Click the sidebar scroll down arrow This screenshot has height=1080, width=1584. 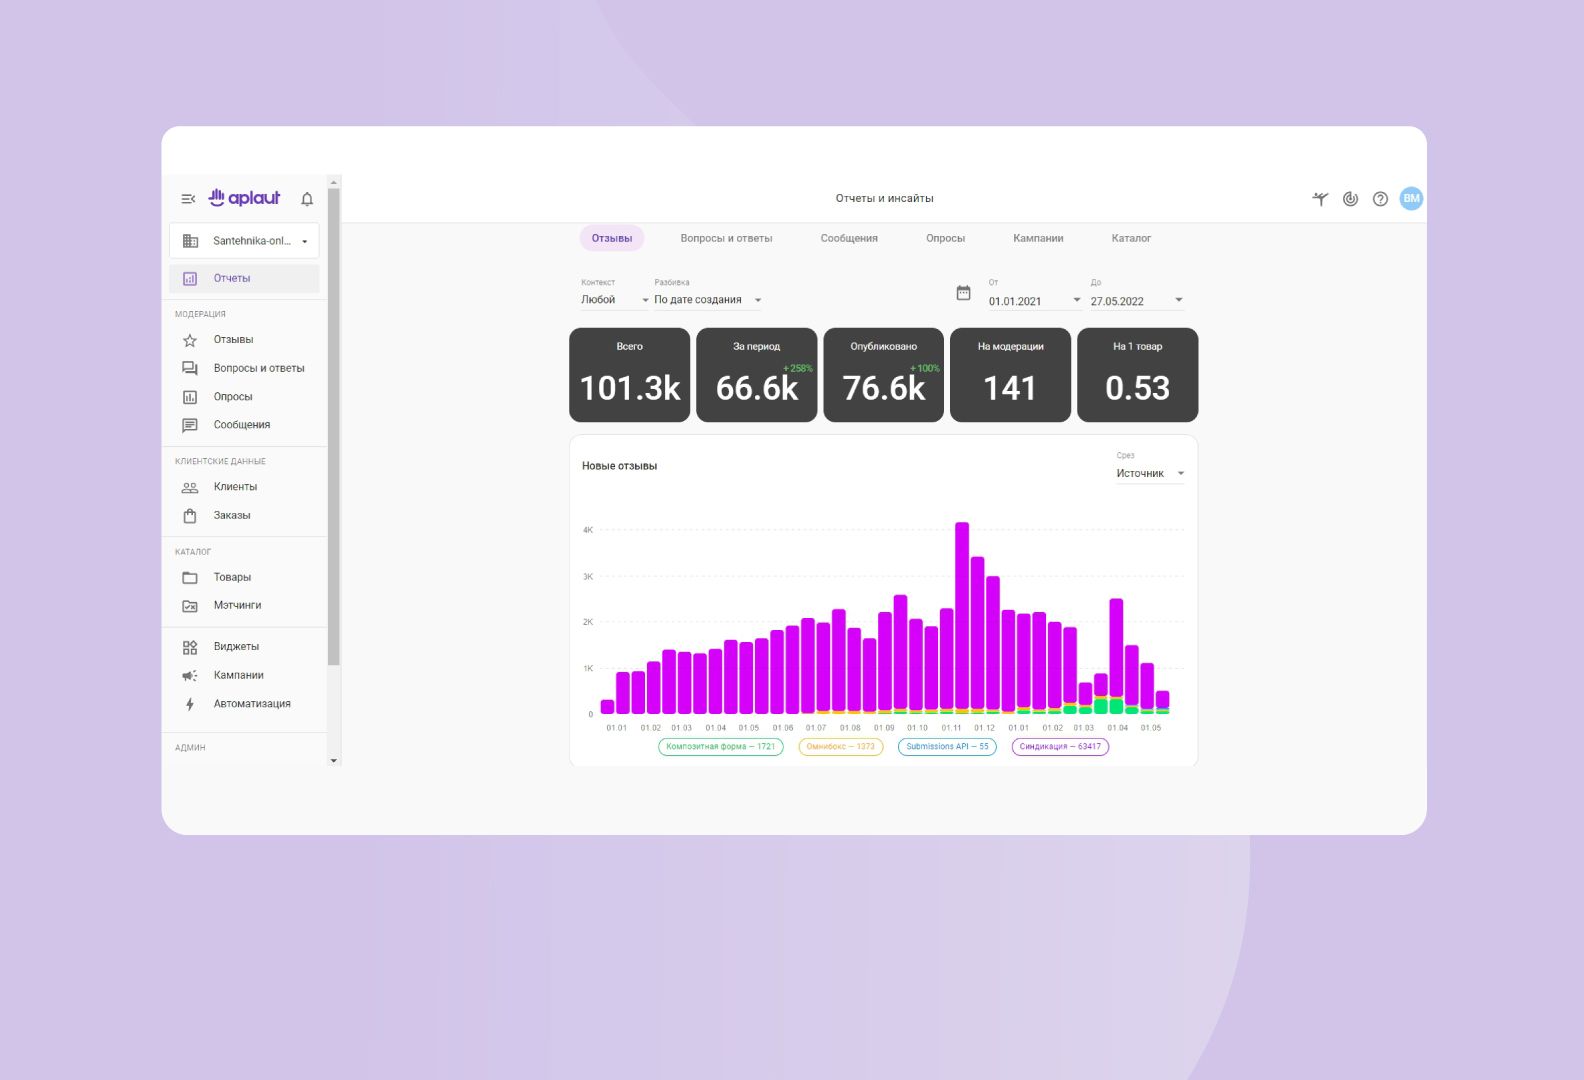pyautogui.click(x=334, y=761)
